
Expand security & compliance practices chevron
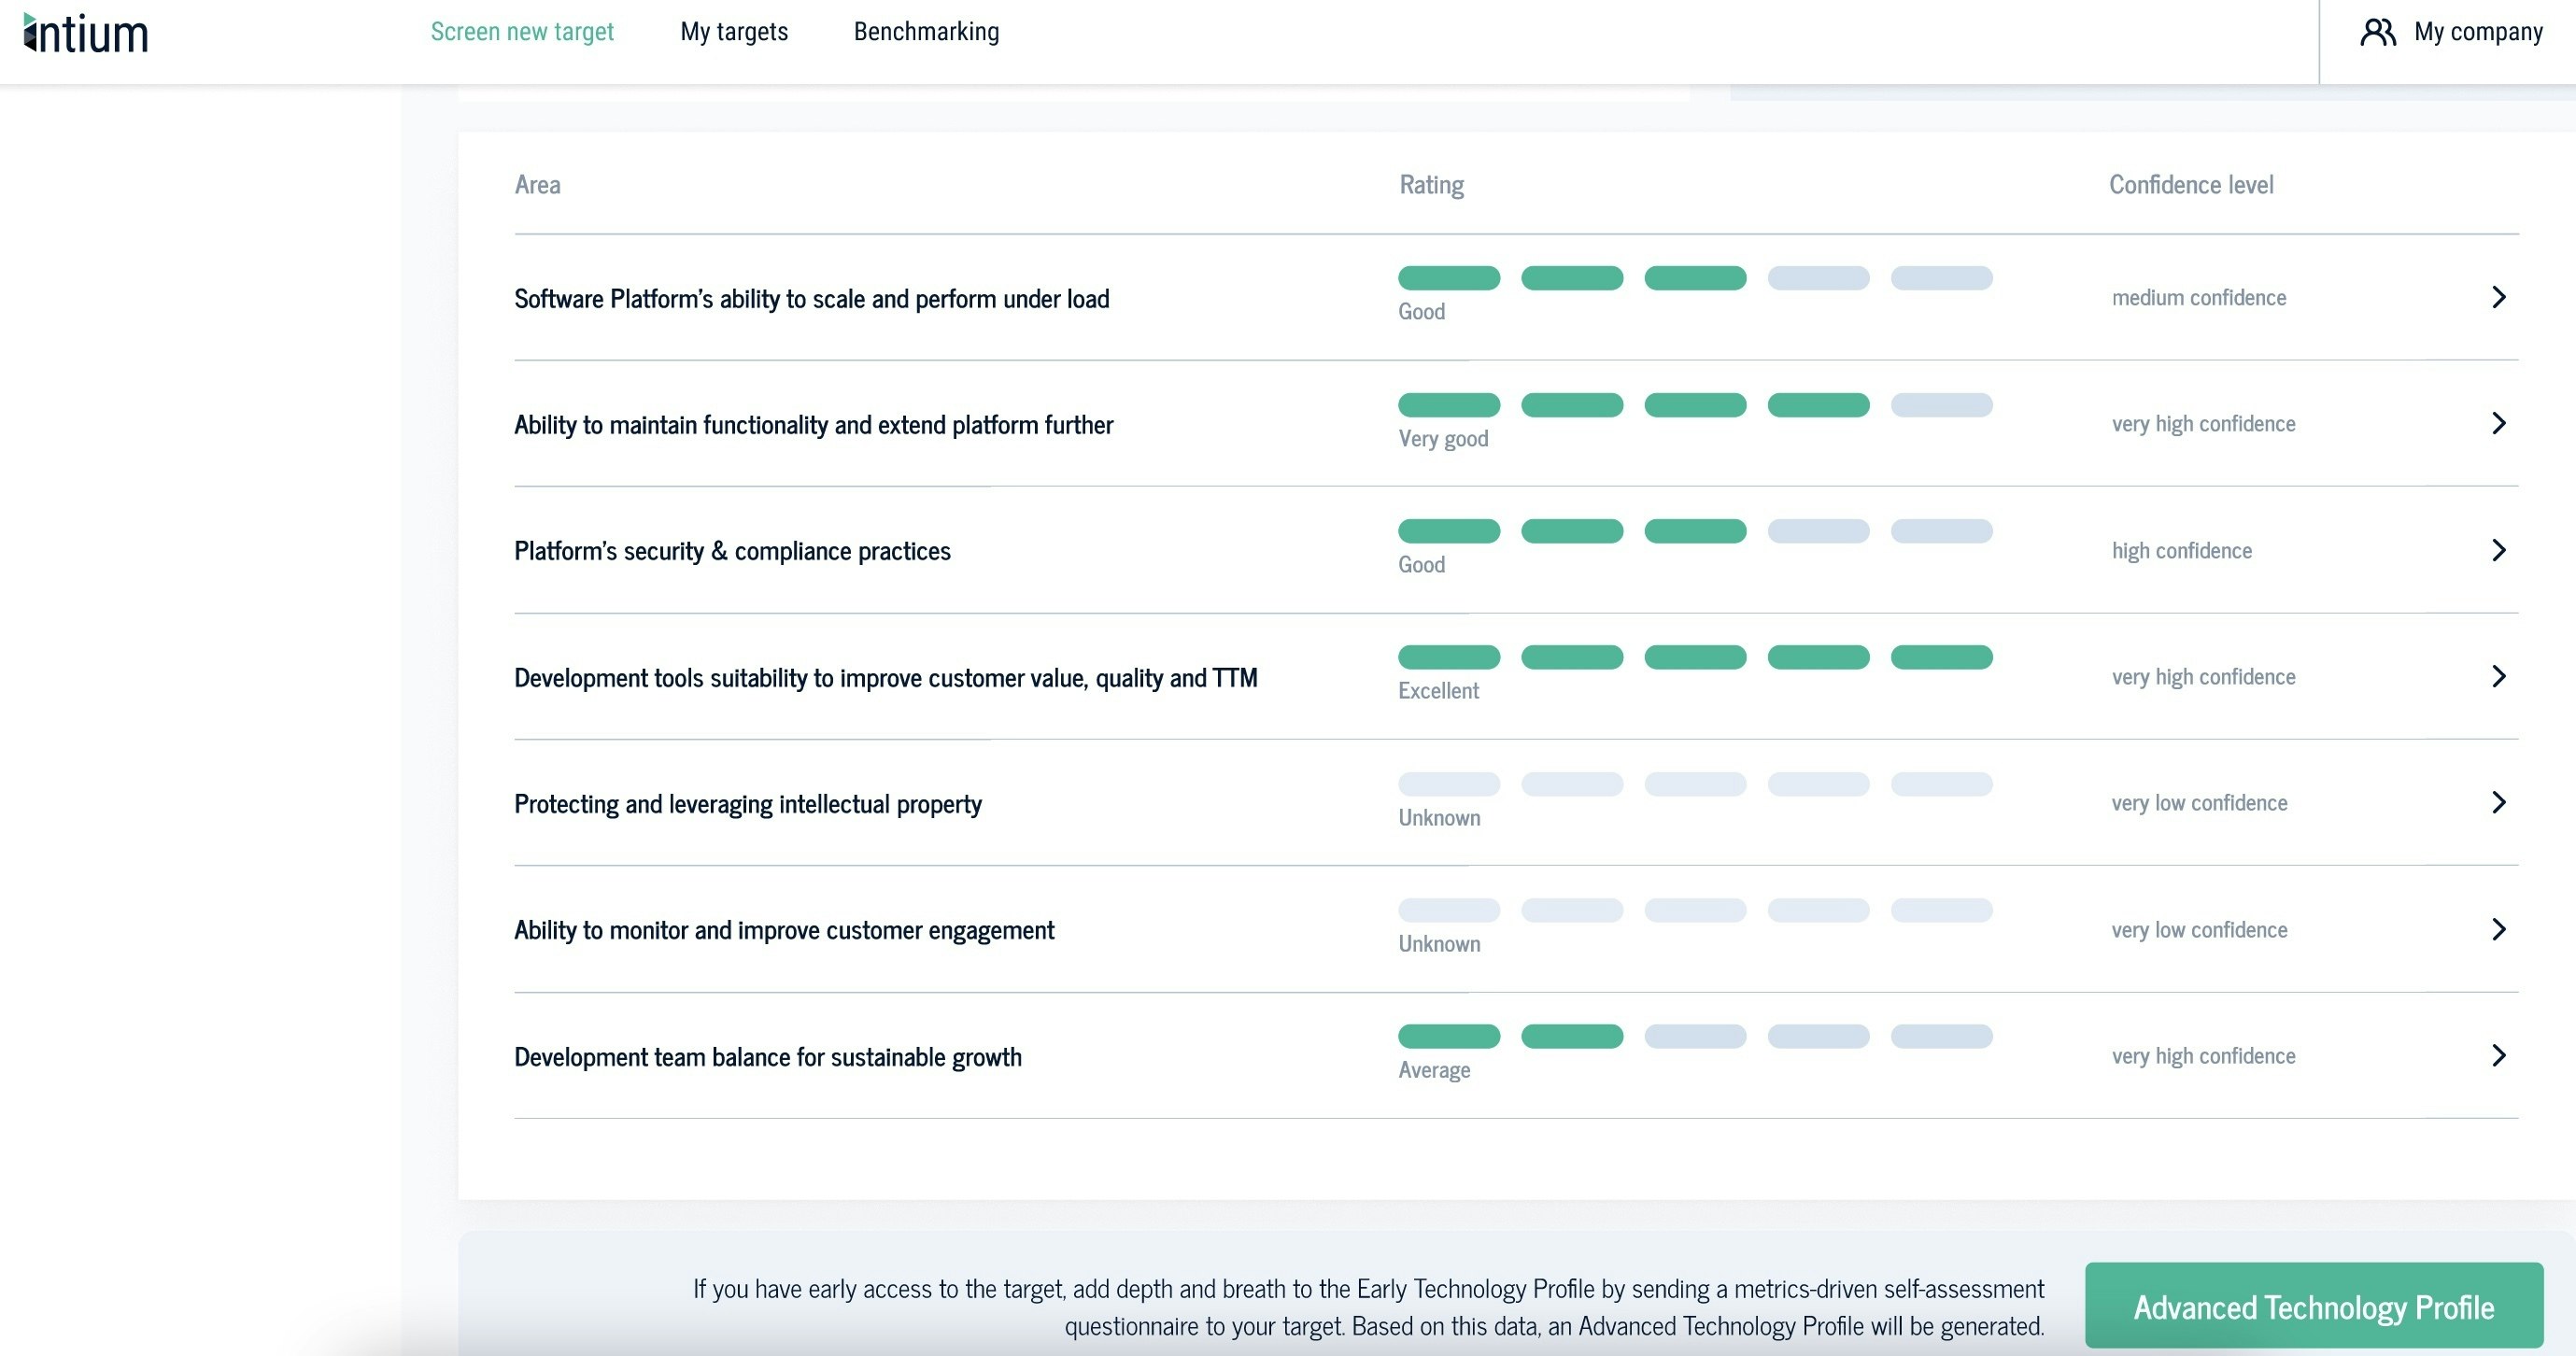(2498, 550)
